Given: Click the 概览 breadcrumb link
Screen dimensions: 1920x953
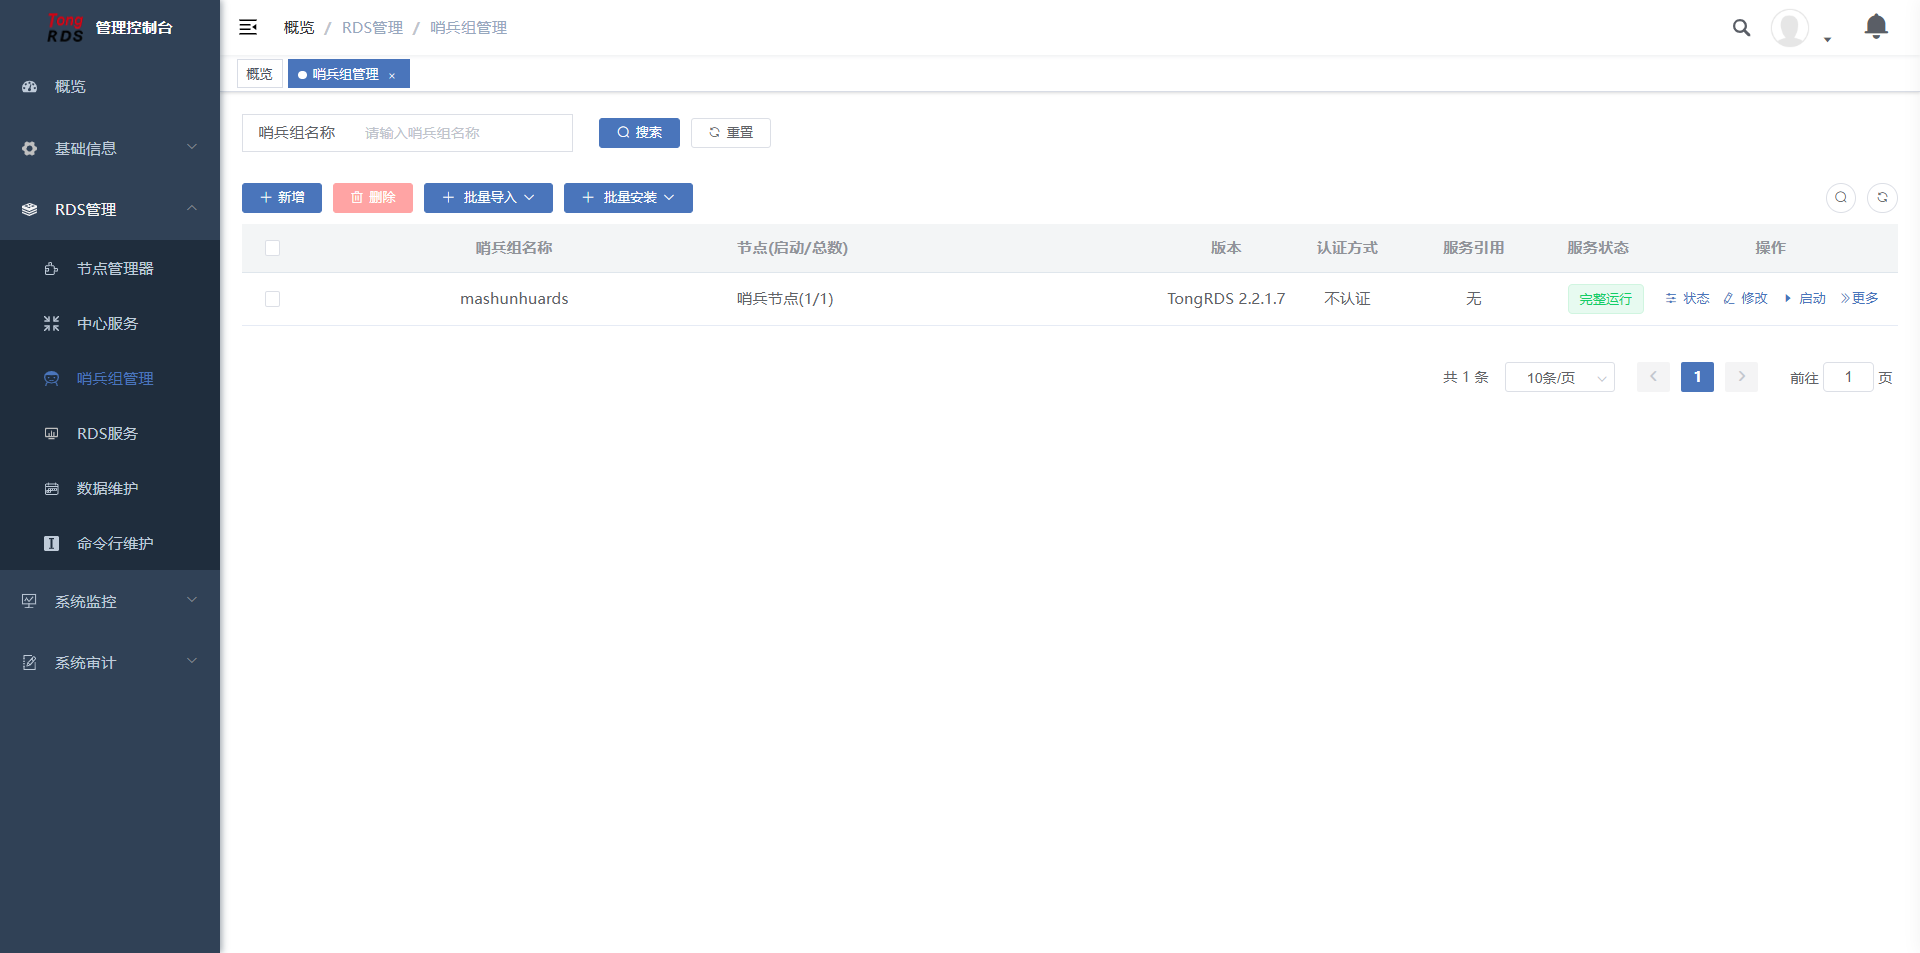Looking at the screenshot, I should (x=299, y=28).
